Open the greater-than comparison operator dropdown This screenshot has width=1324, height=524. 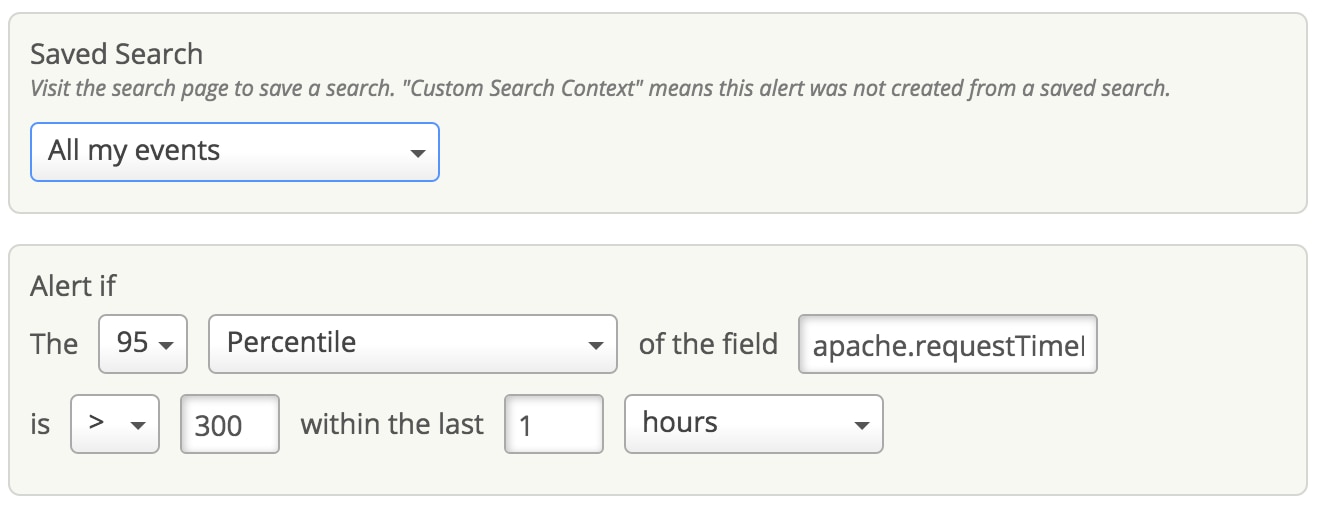click(x=114, y=424)
